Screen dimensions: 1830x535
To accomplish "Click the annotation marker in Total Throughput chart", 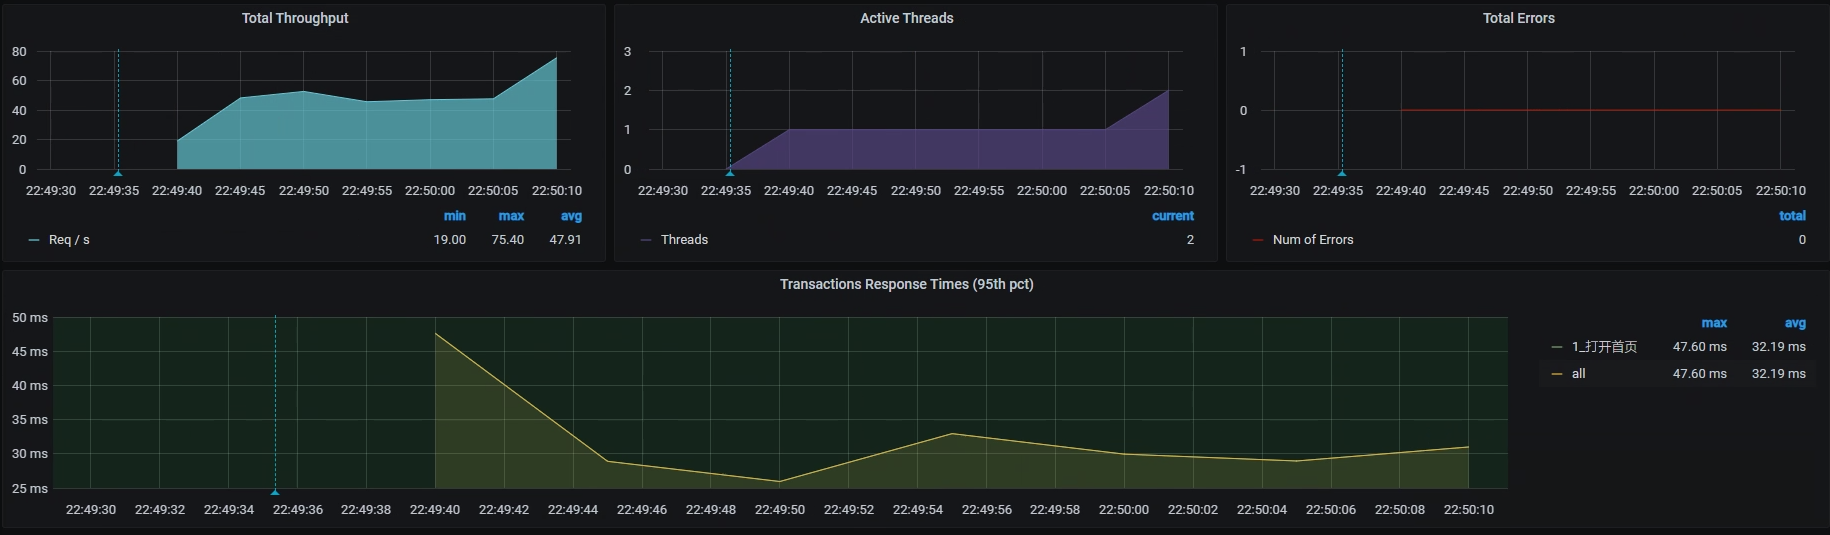I will pyautogui.click(x=118, y=172).
